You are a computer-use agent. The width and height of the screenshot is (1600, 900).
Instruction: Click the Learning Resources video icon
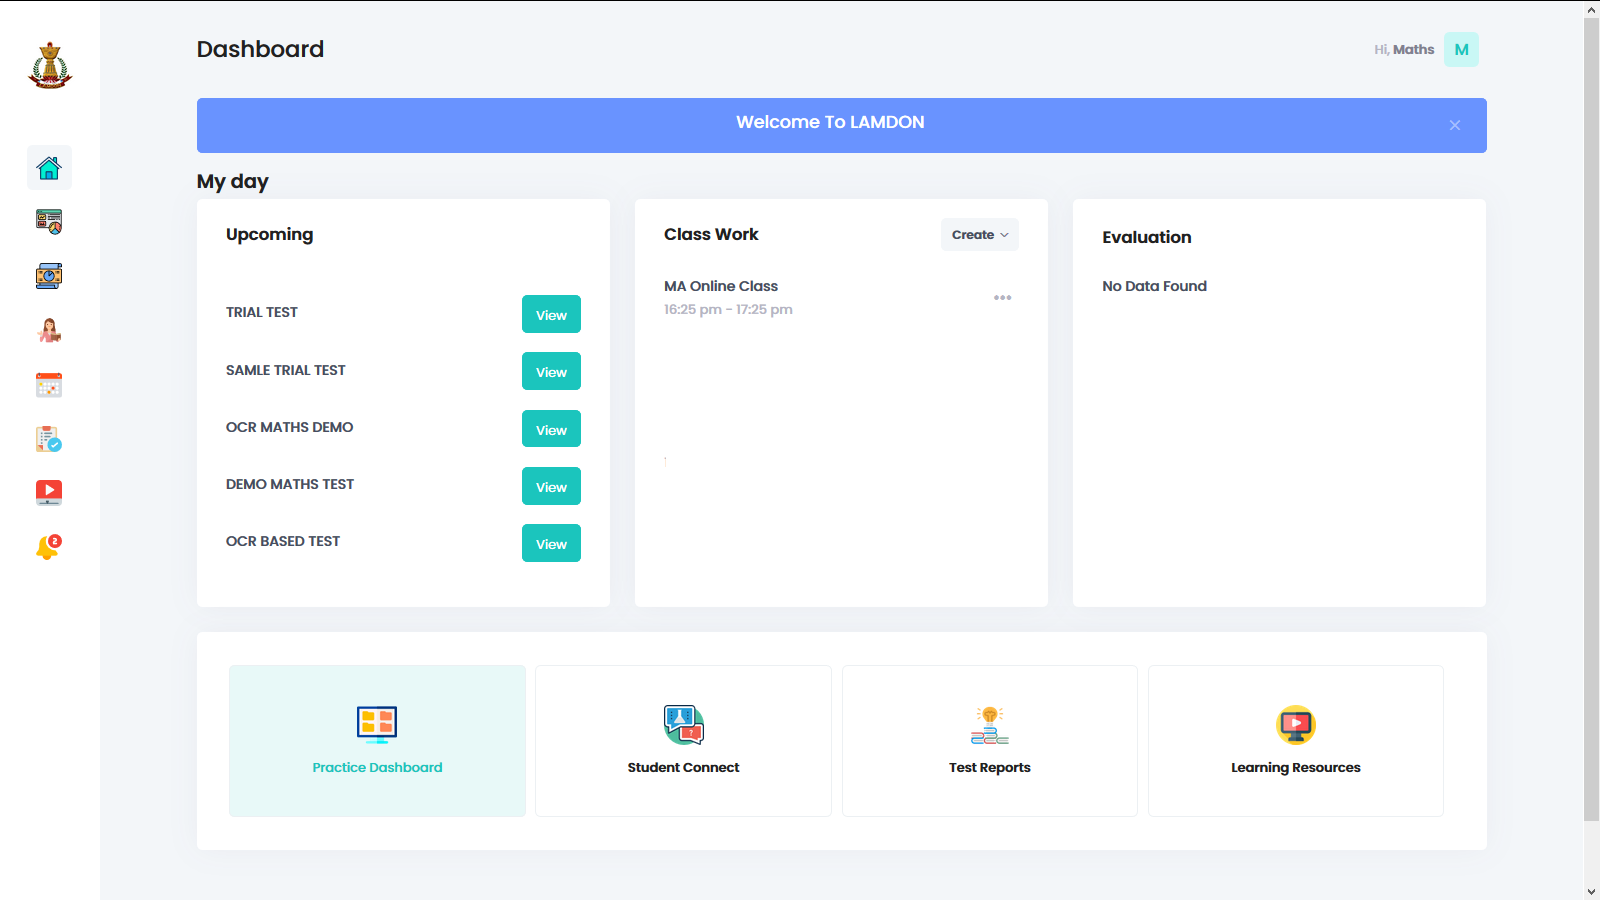pos(1296,725)
